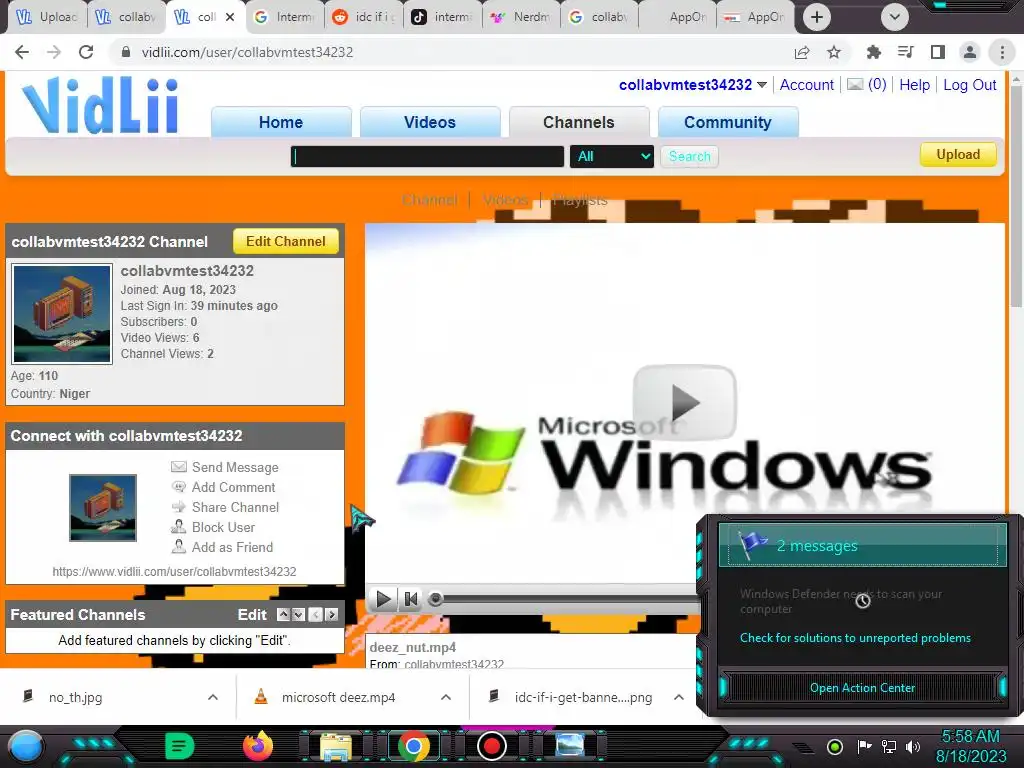Open Chrome profile avatar icon
Image resolution: width=1024 pixels, height=768 pixels.
click(970, 52)
